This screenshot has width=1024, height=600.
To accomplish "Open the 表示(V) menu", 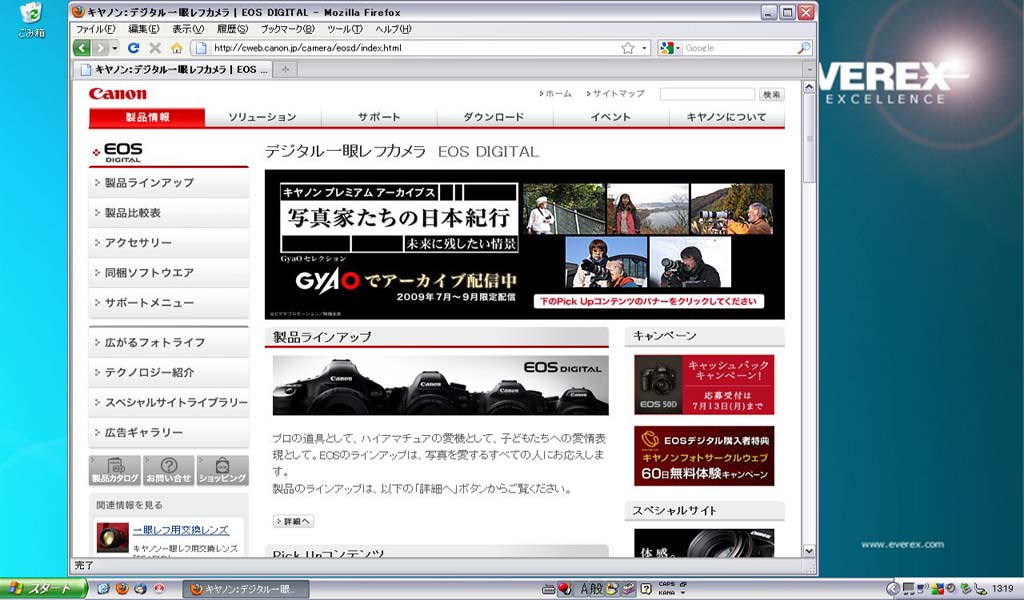I will pos(188,29).
